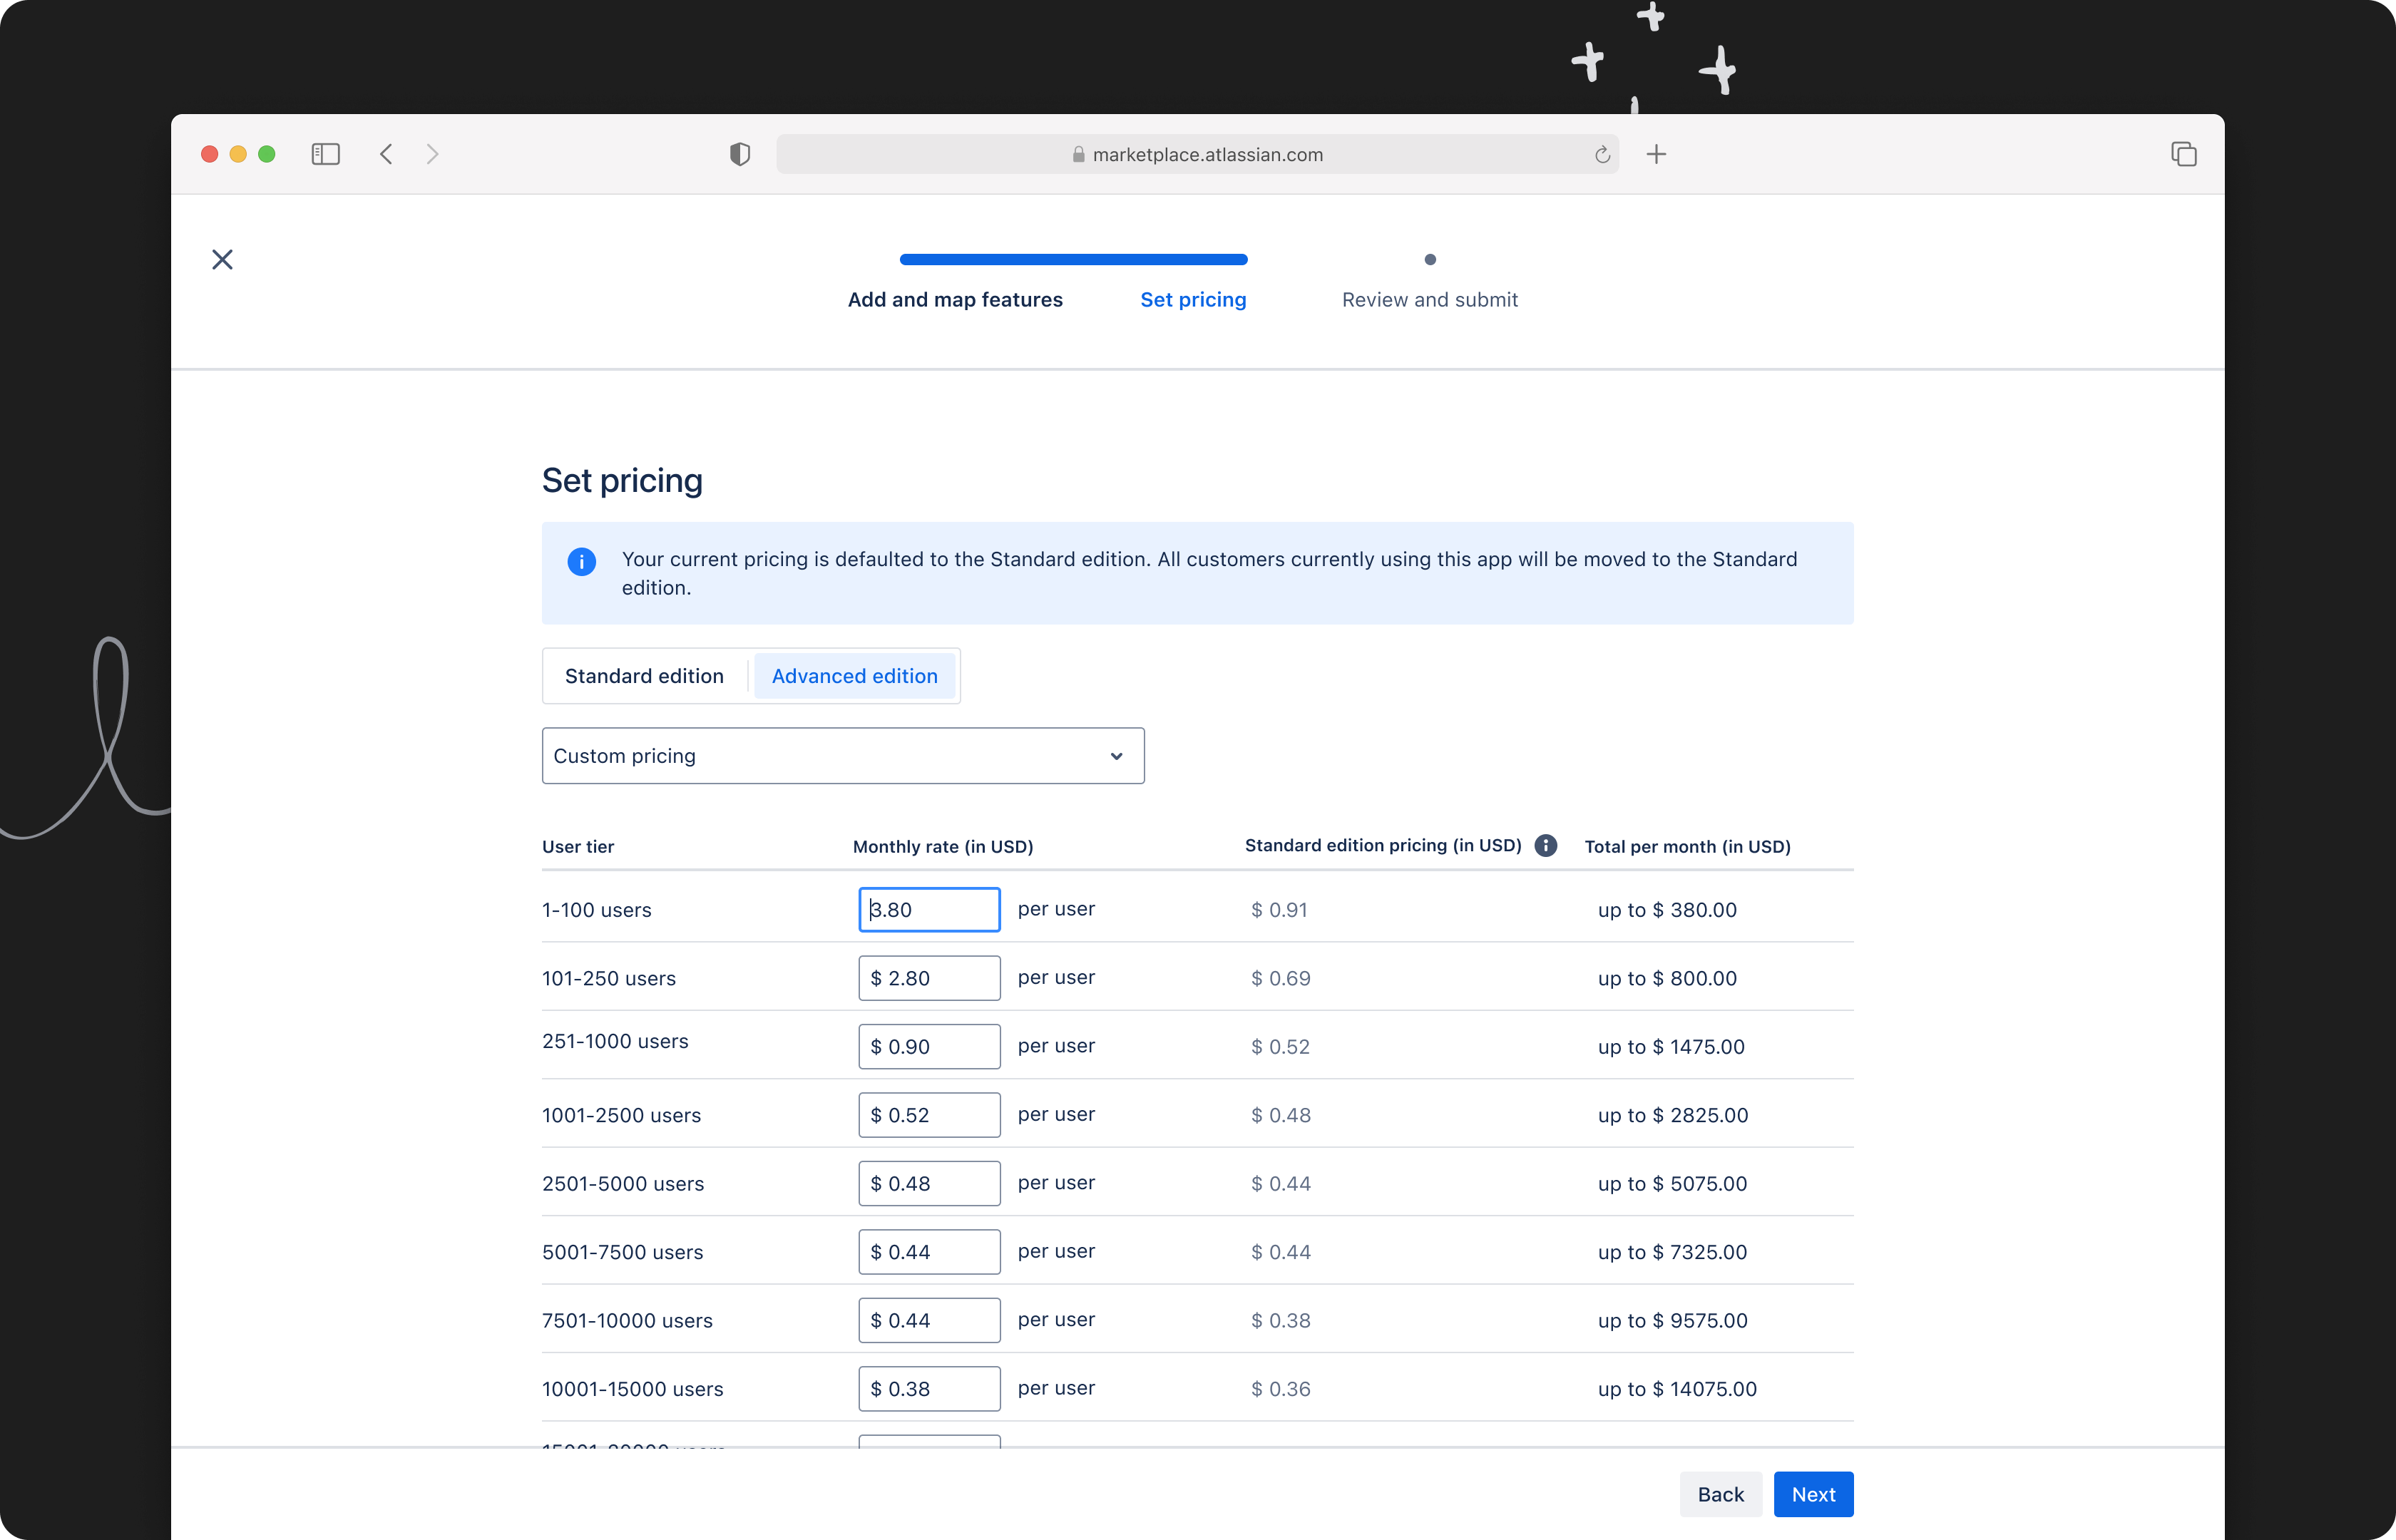
Task: Click the up to $ 14075.00 total
Action: 1677,1390
